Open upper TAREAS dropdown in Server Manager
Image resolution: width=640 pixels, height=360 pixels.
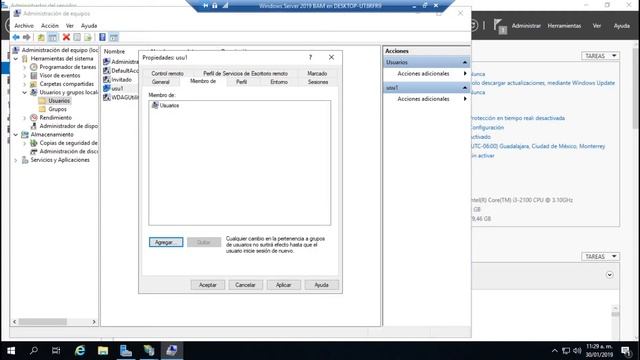(x=600, y=56)
